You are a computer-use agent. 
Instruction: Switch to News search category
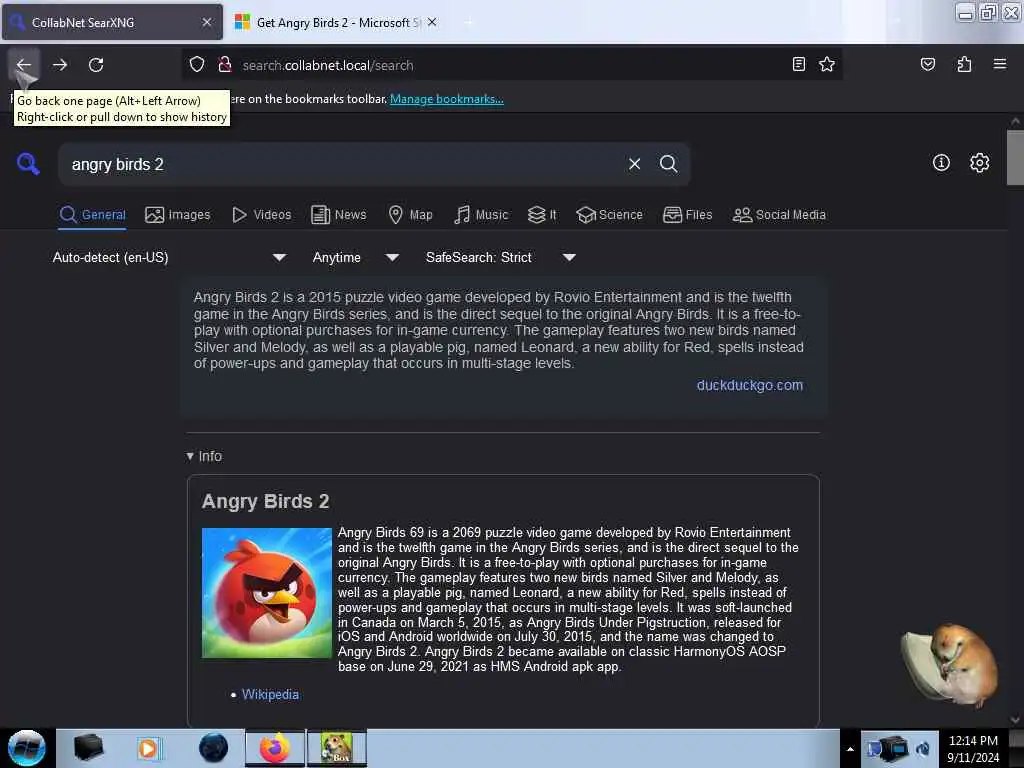(338, 214)
